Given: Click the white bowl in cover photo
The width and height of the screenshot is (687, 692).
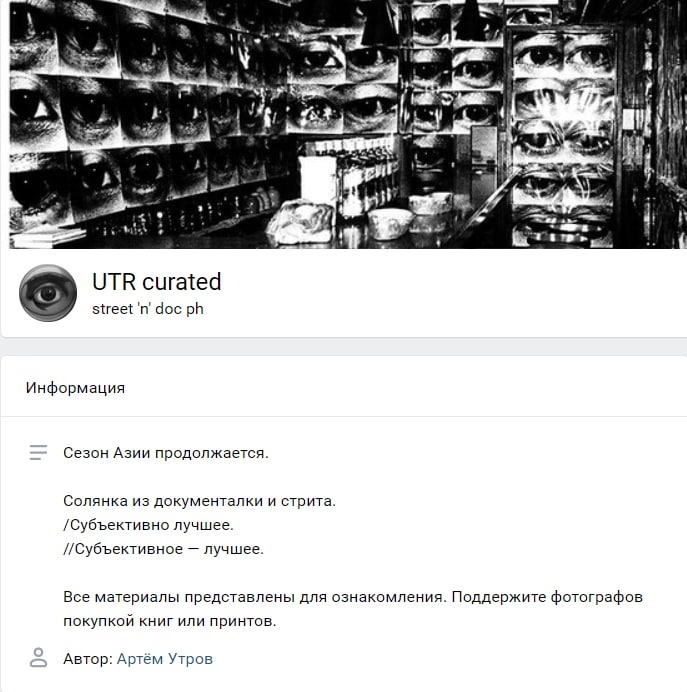Looking at the screenshot, I should coord(390,223).
